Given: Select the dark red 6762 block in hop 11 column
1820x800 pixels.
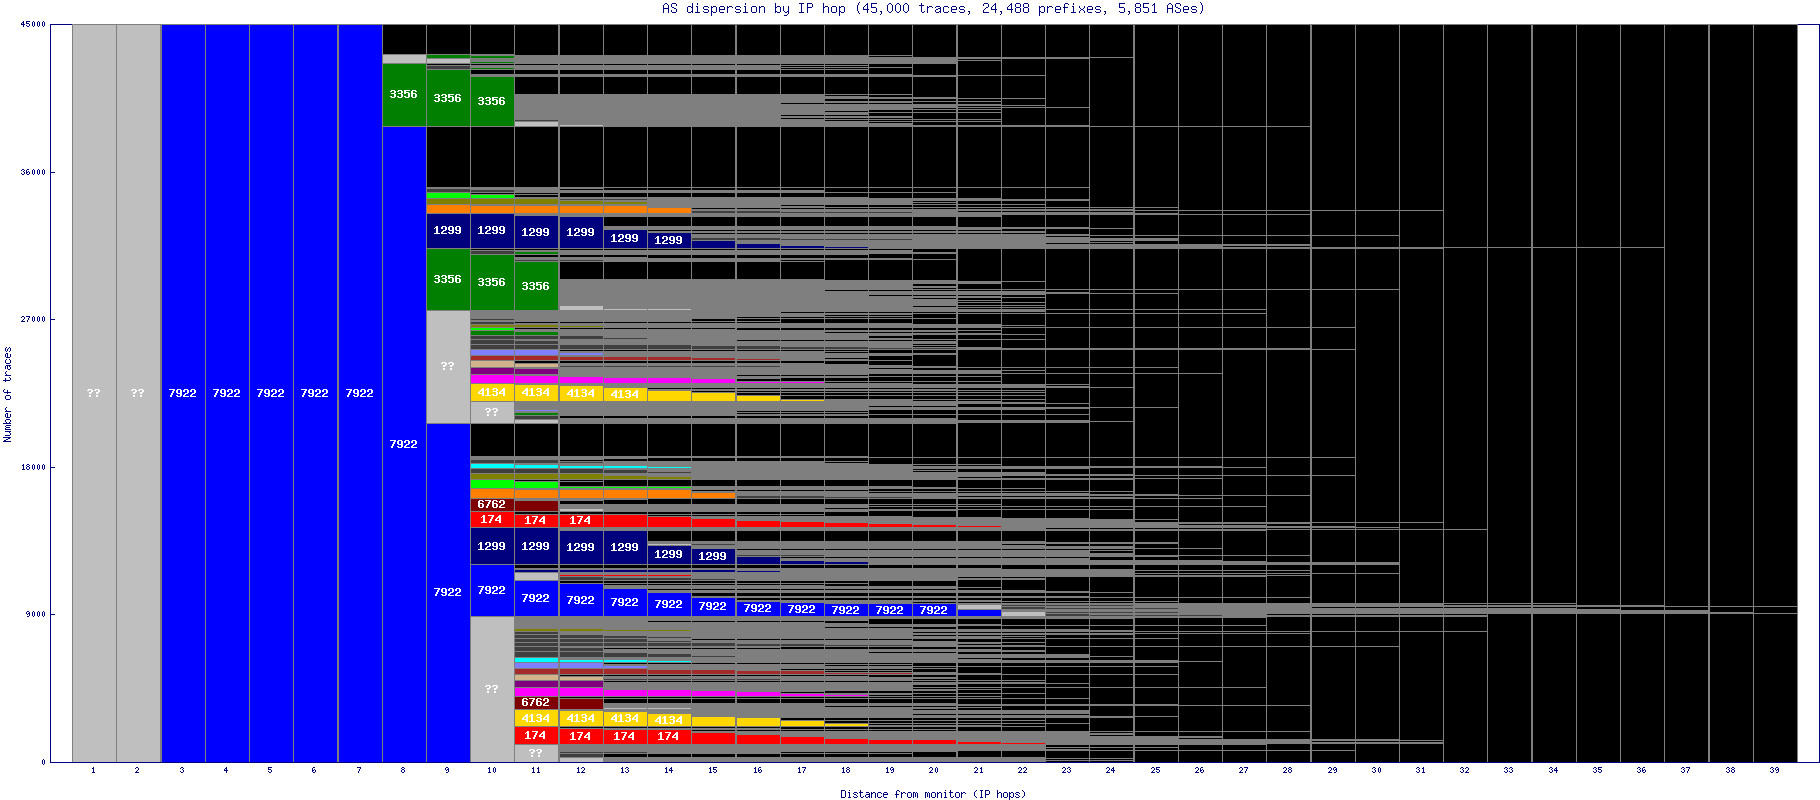Looking at the screenshot, I should tap(536, 703).
